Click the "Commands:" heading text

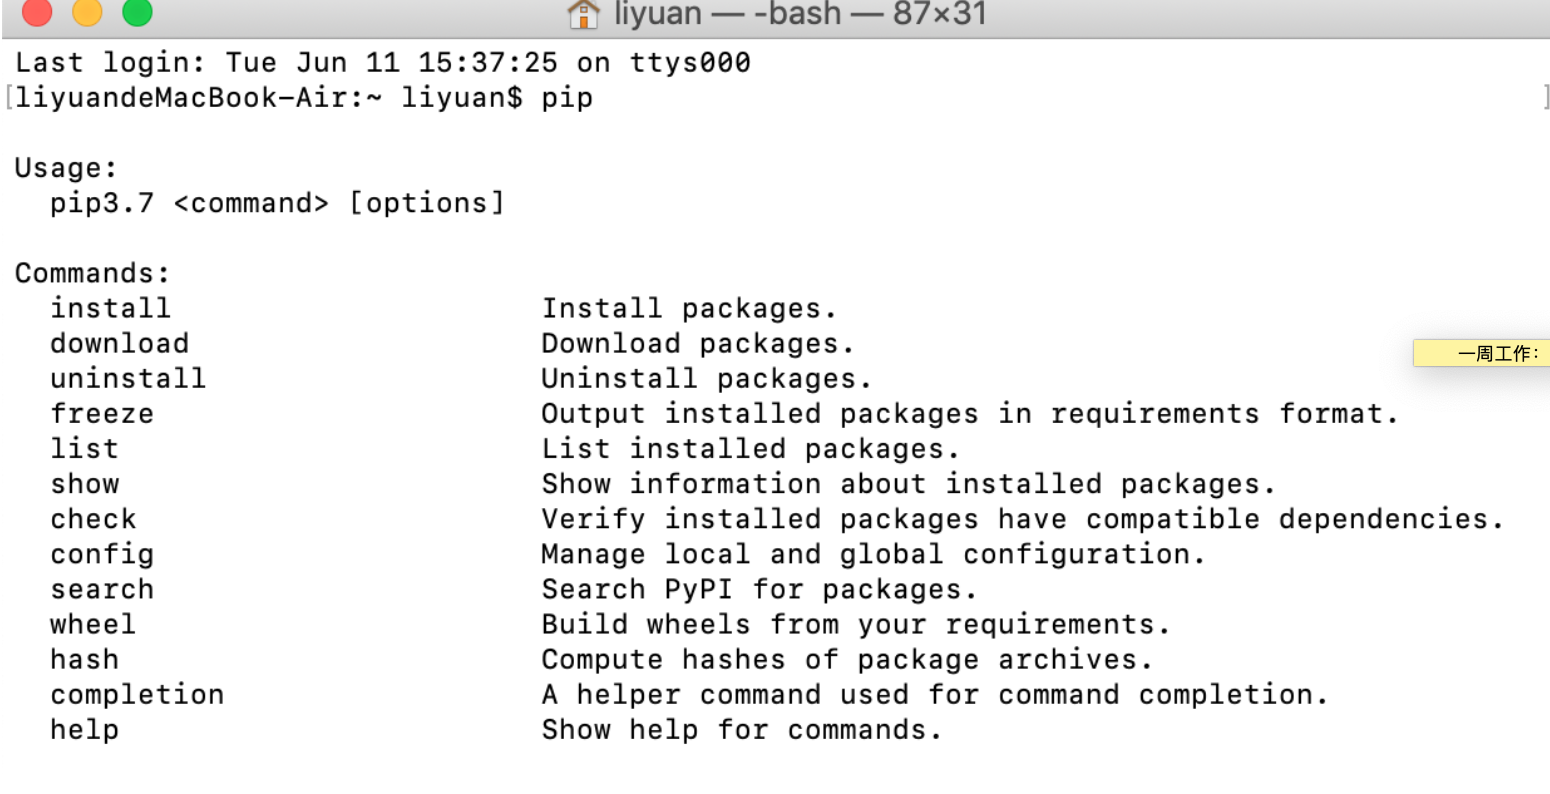click(x=93, y=273)
